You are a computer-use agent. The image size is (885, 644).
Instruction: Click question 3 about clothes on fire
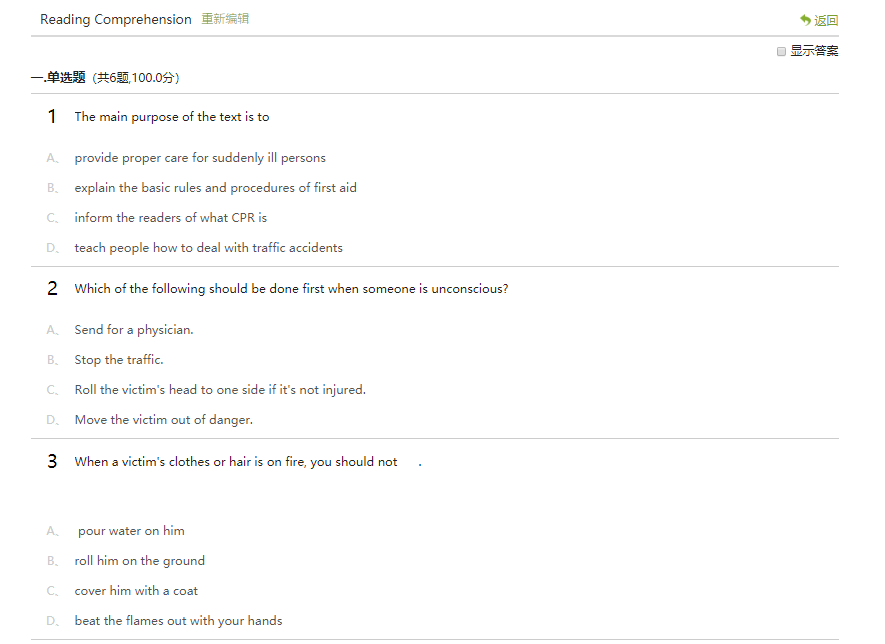tap(236, 462)
